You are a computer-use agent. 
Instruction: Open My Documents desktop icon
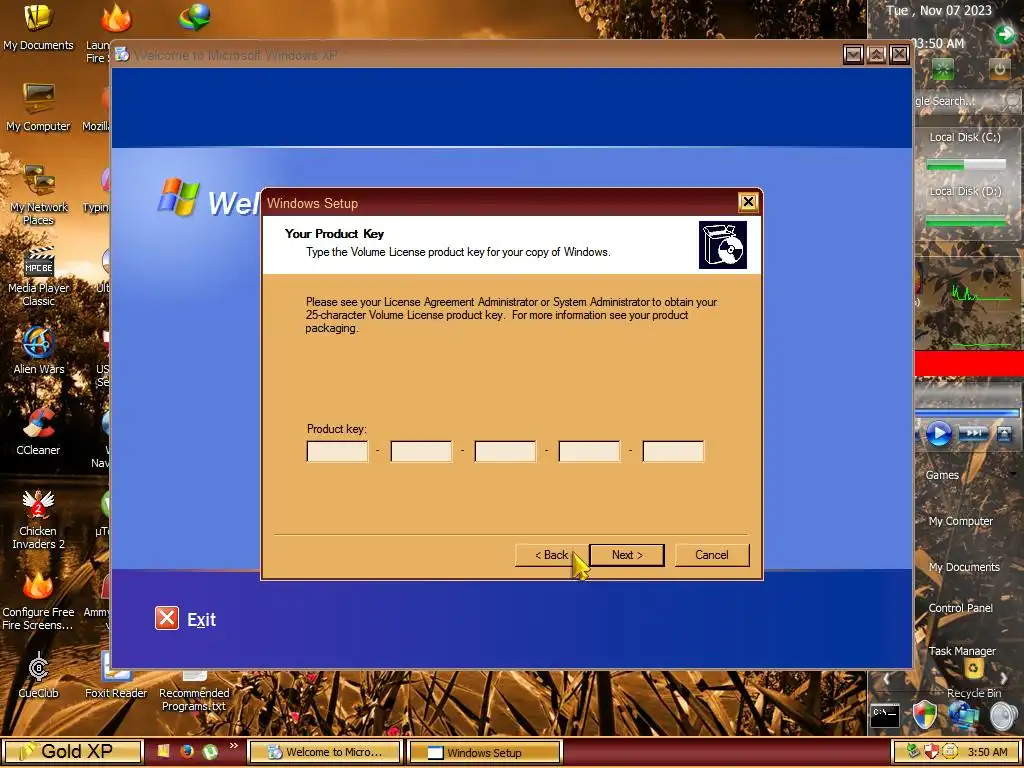[x=39, y=26]
